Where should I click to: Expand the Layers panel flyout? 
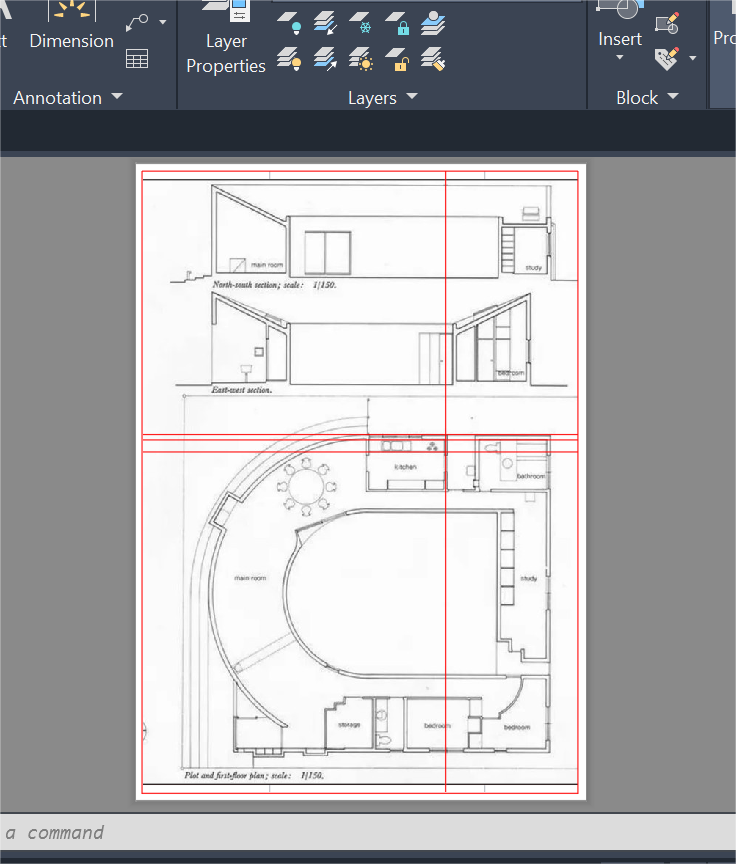[412, 97]
